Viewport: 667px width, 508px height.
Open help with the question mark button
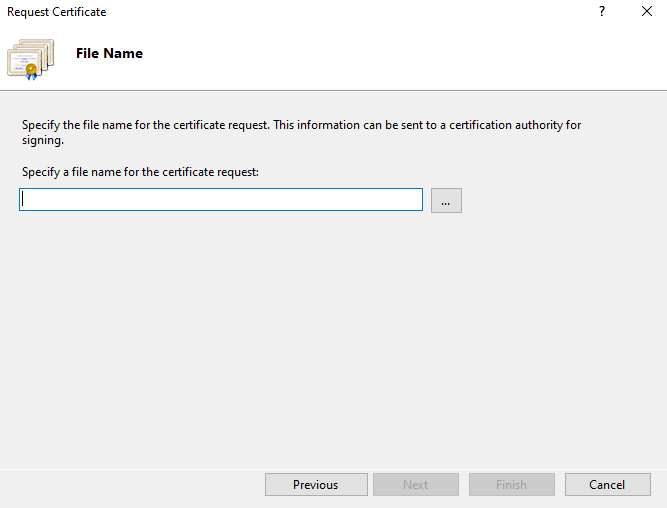tap(602, 12)
